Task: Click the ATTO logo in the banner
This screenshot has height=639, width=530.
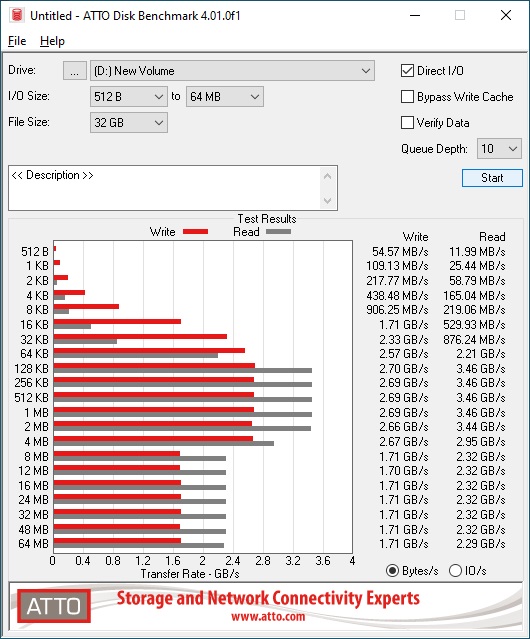Action: pos(54,606)
